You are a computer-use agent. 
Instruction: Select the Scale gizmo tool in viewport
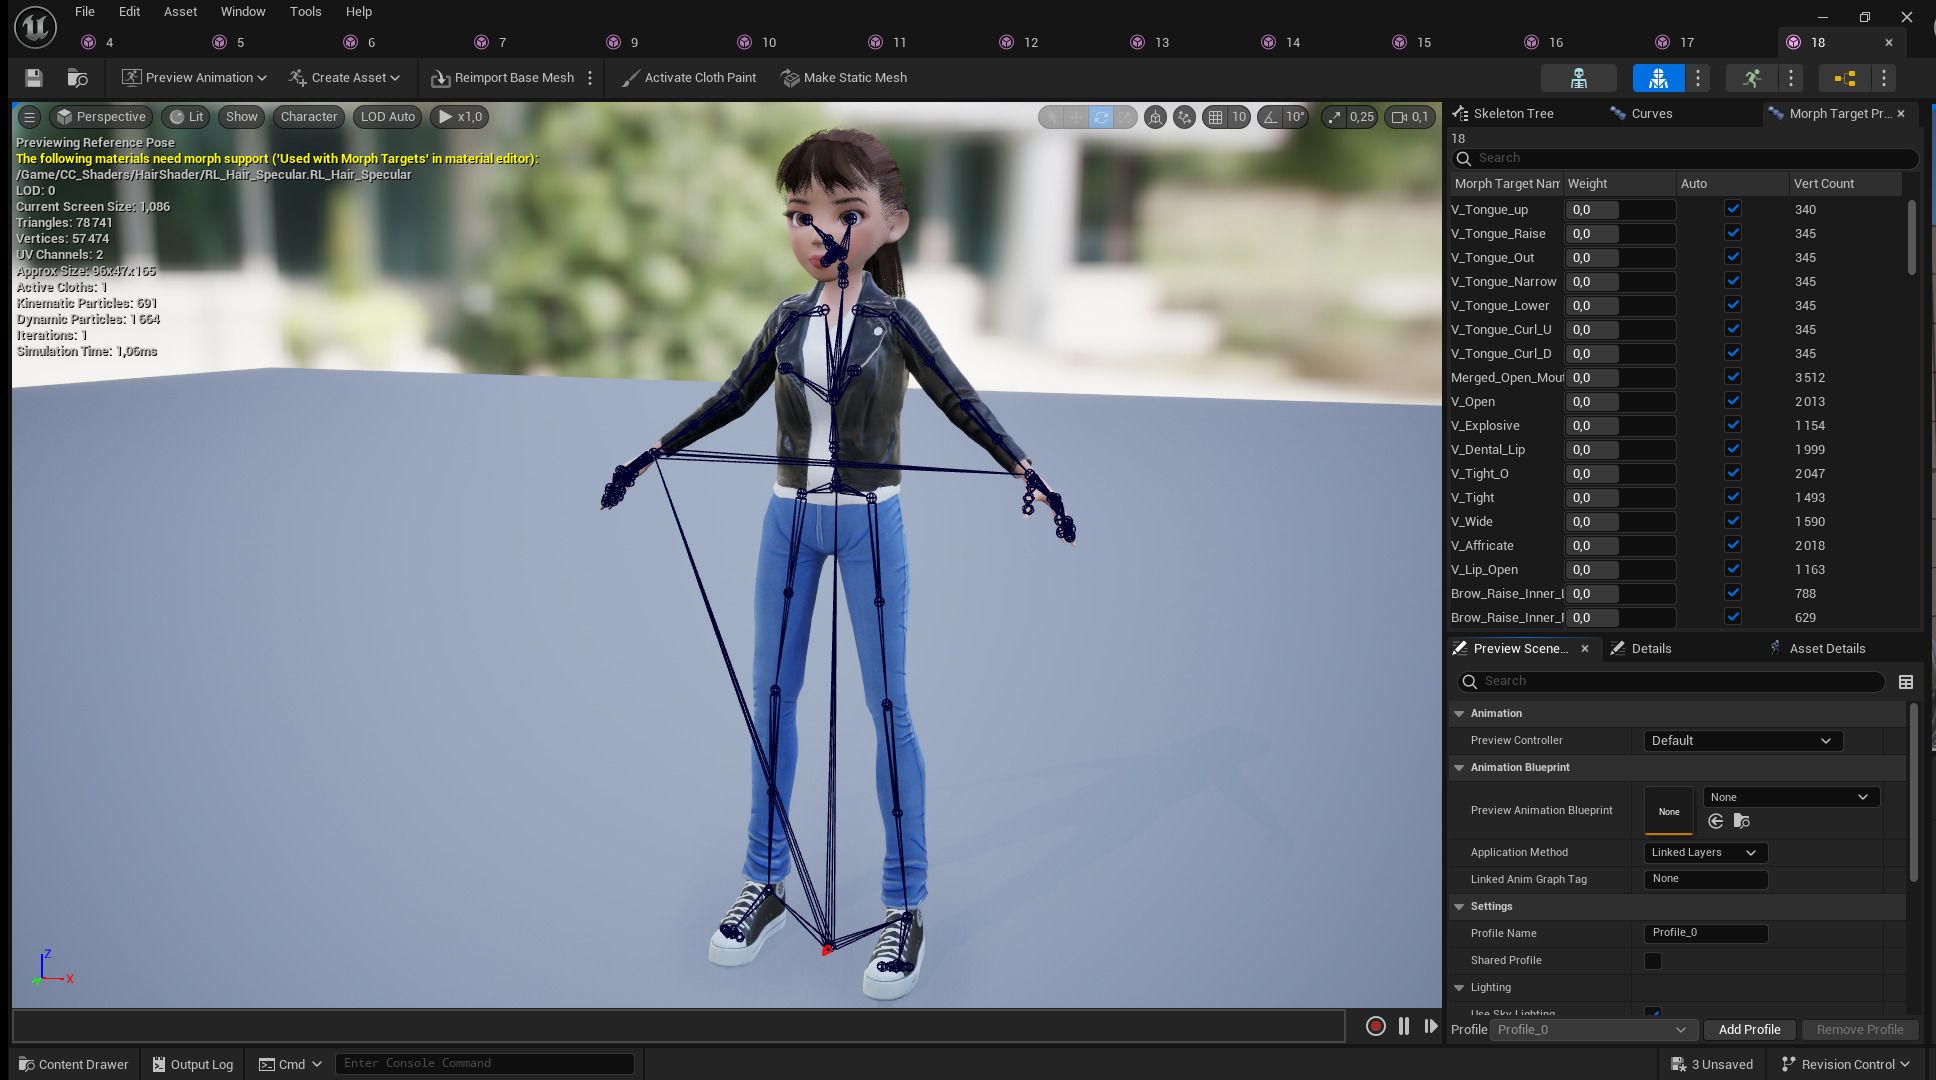pyautogui.click(x=1125, y=117)
